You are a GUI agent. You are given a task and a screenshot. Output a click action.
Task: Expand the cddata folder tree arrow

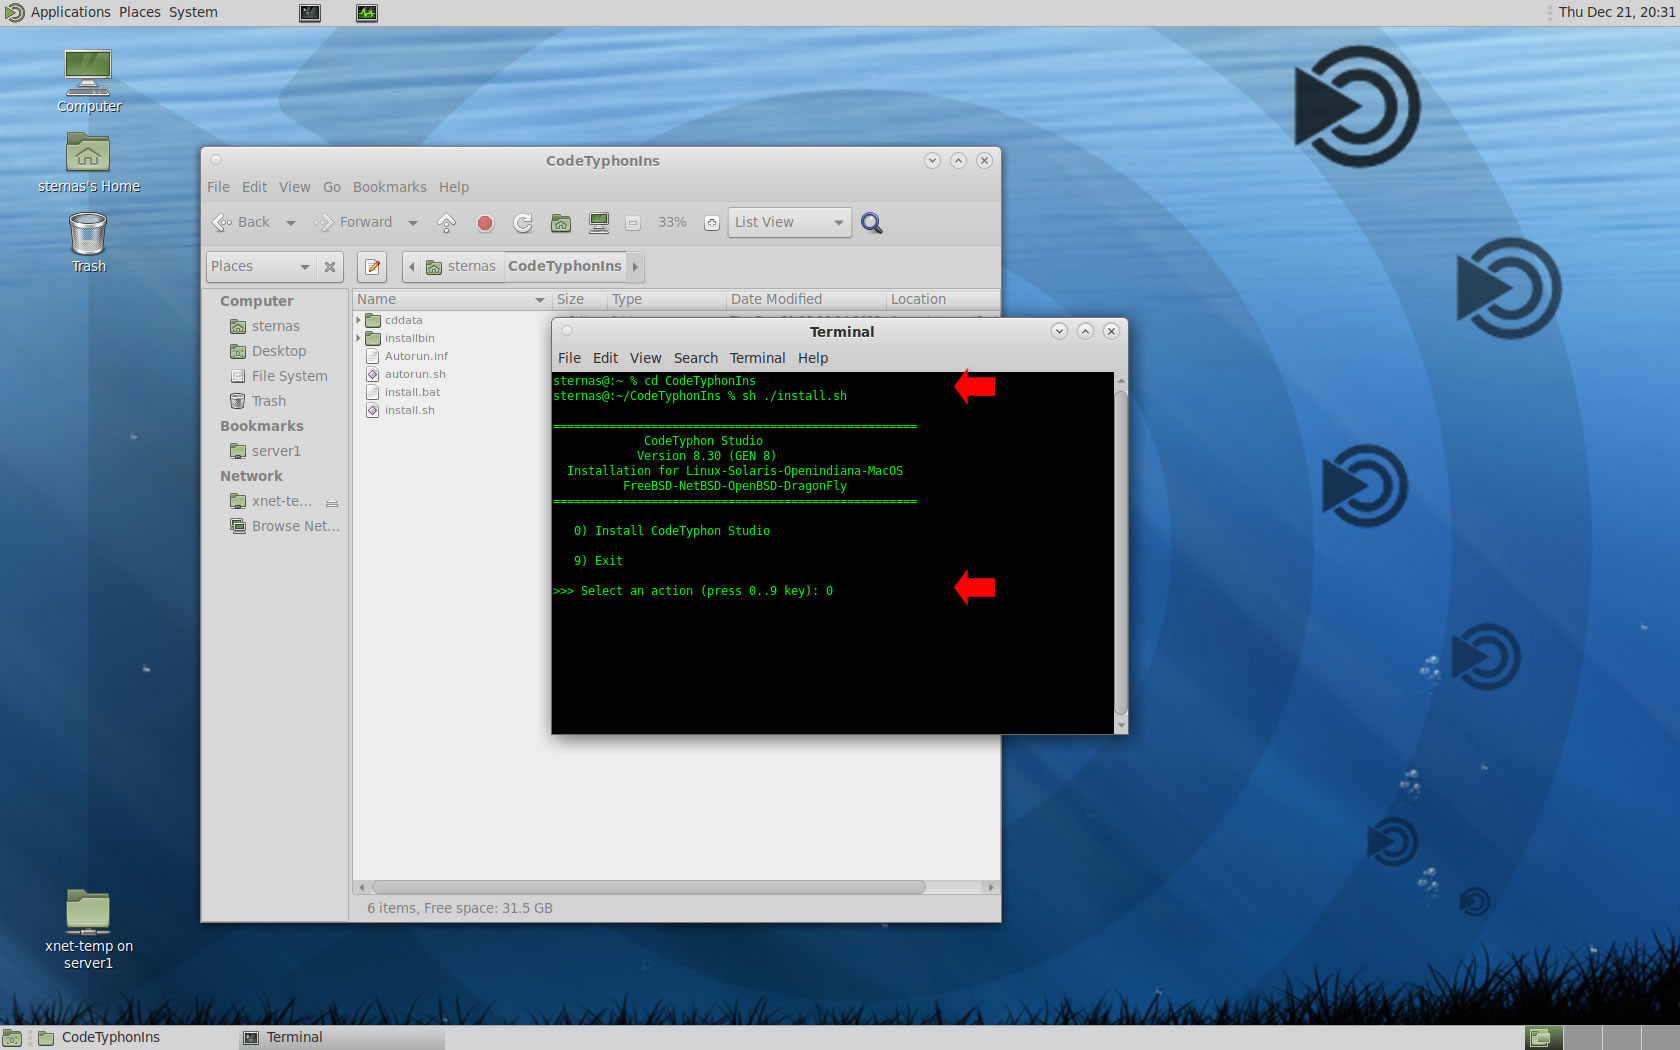(x=358, y=321)
